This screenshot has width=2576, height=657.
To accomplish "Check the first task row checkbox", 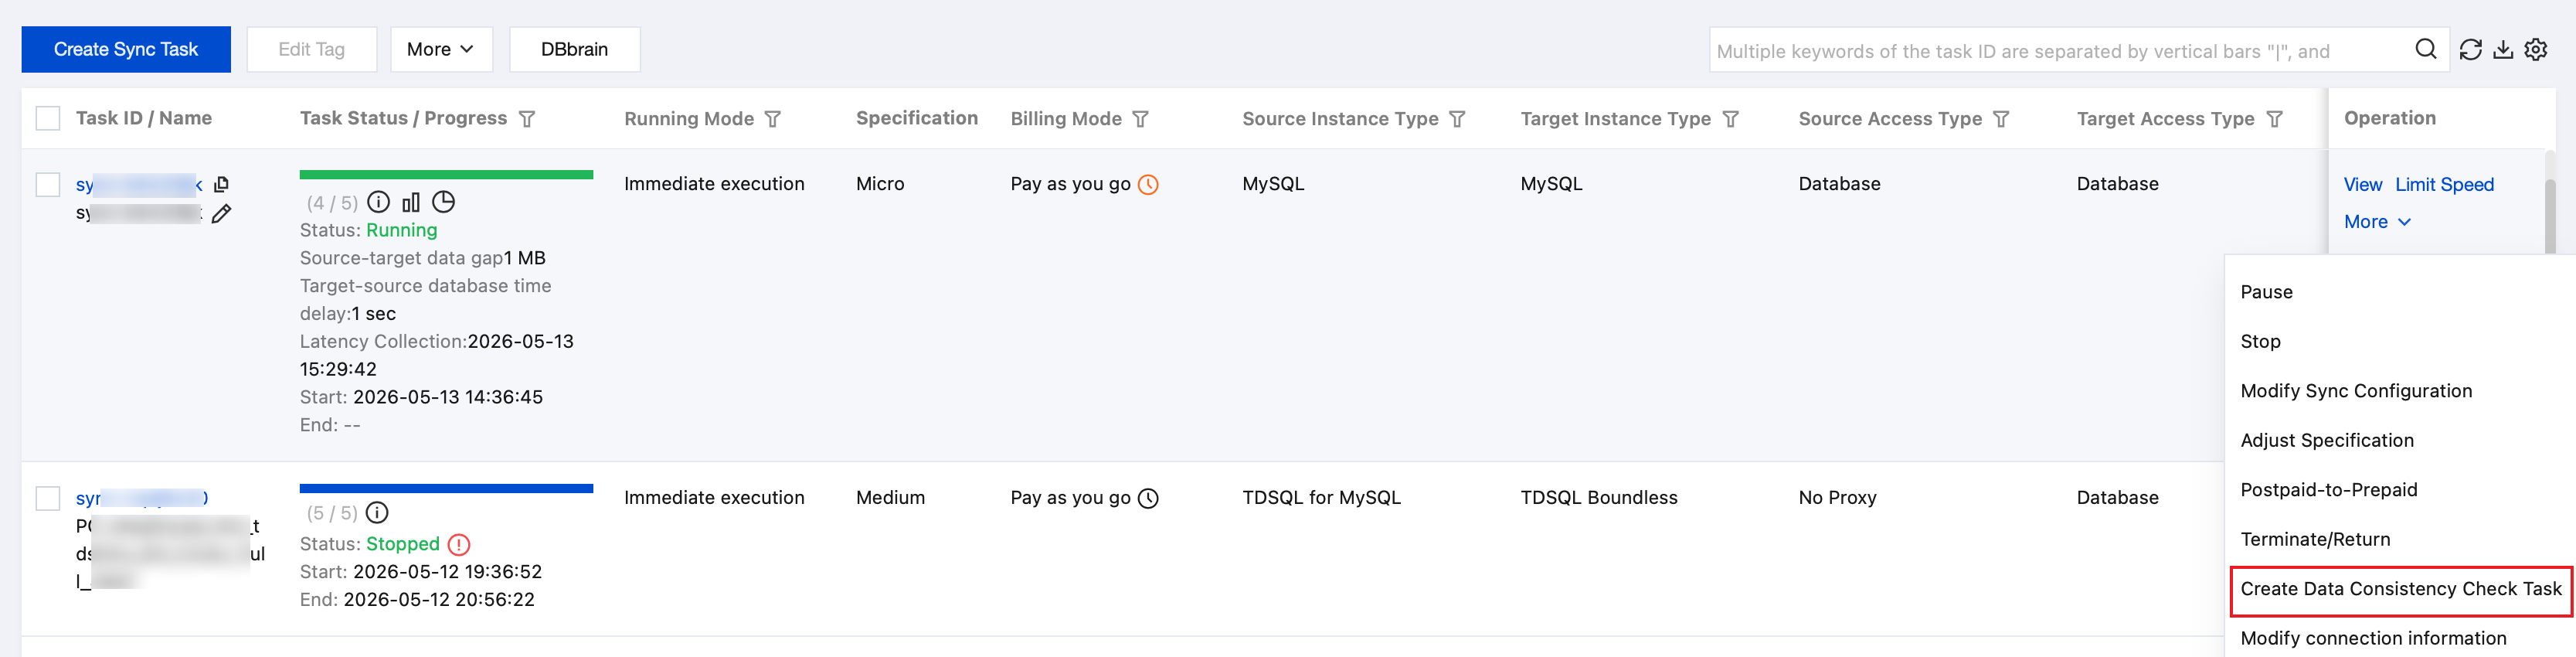I will pos(48,184).
